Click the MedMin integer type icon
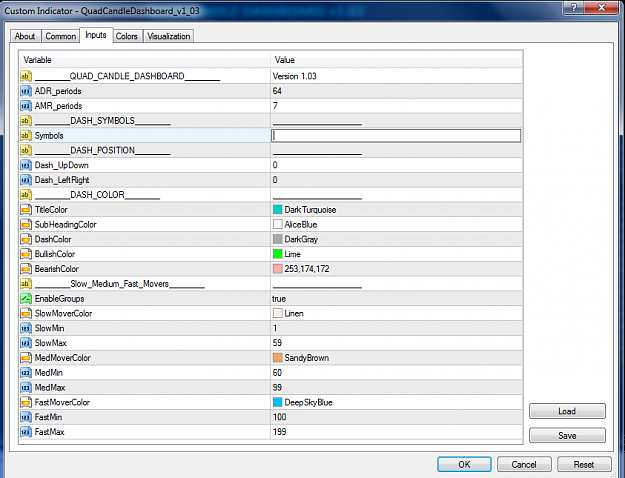 click(26, 373)
